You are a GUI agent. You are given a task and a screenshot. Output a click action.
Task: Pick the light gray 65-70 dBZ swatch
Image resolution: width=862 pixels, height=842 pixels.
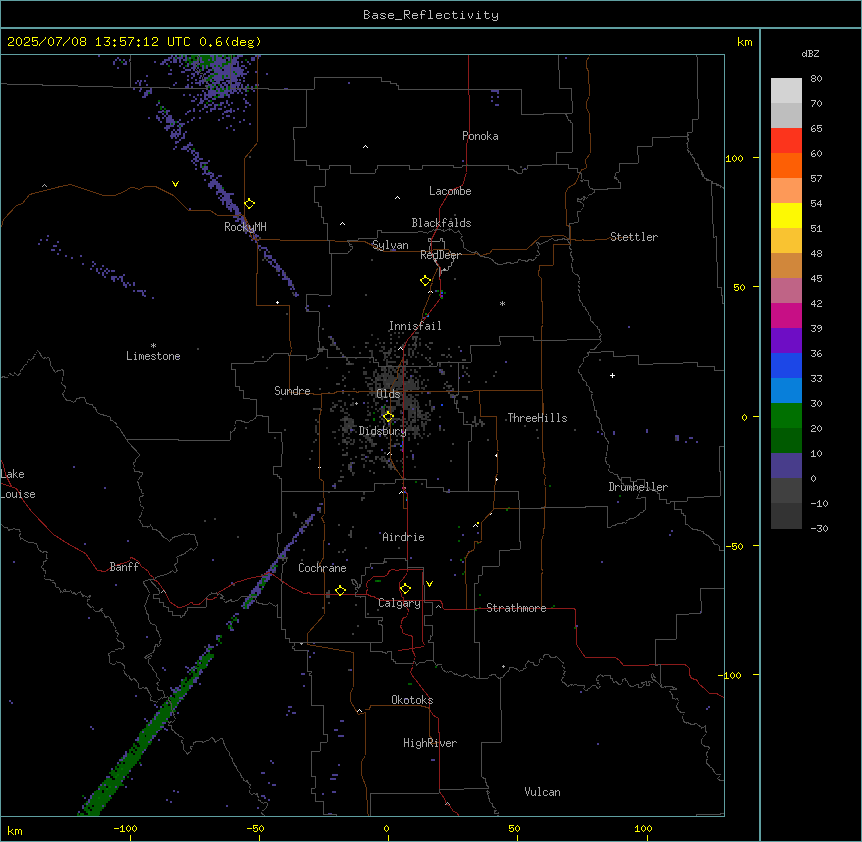[786, 115]
